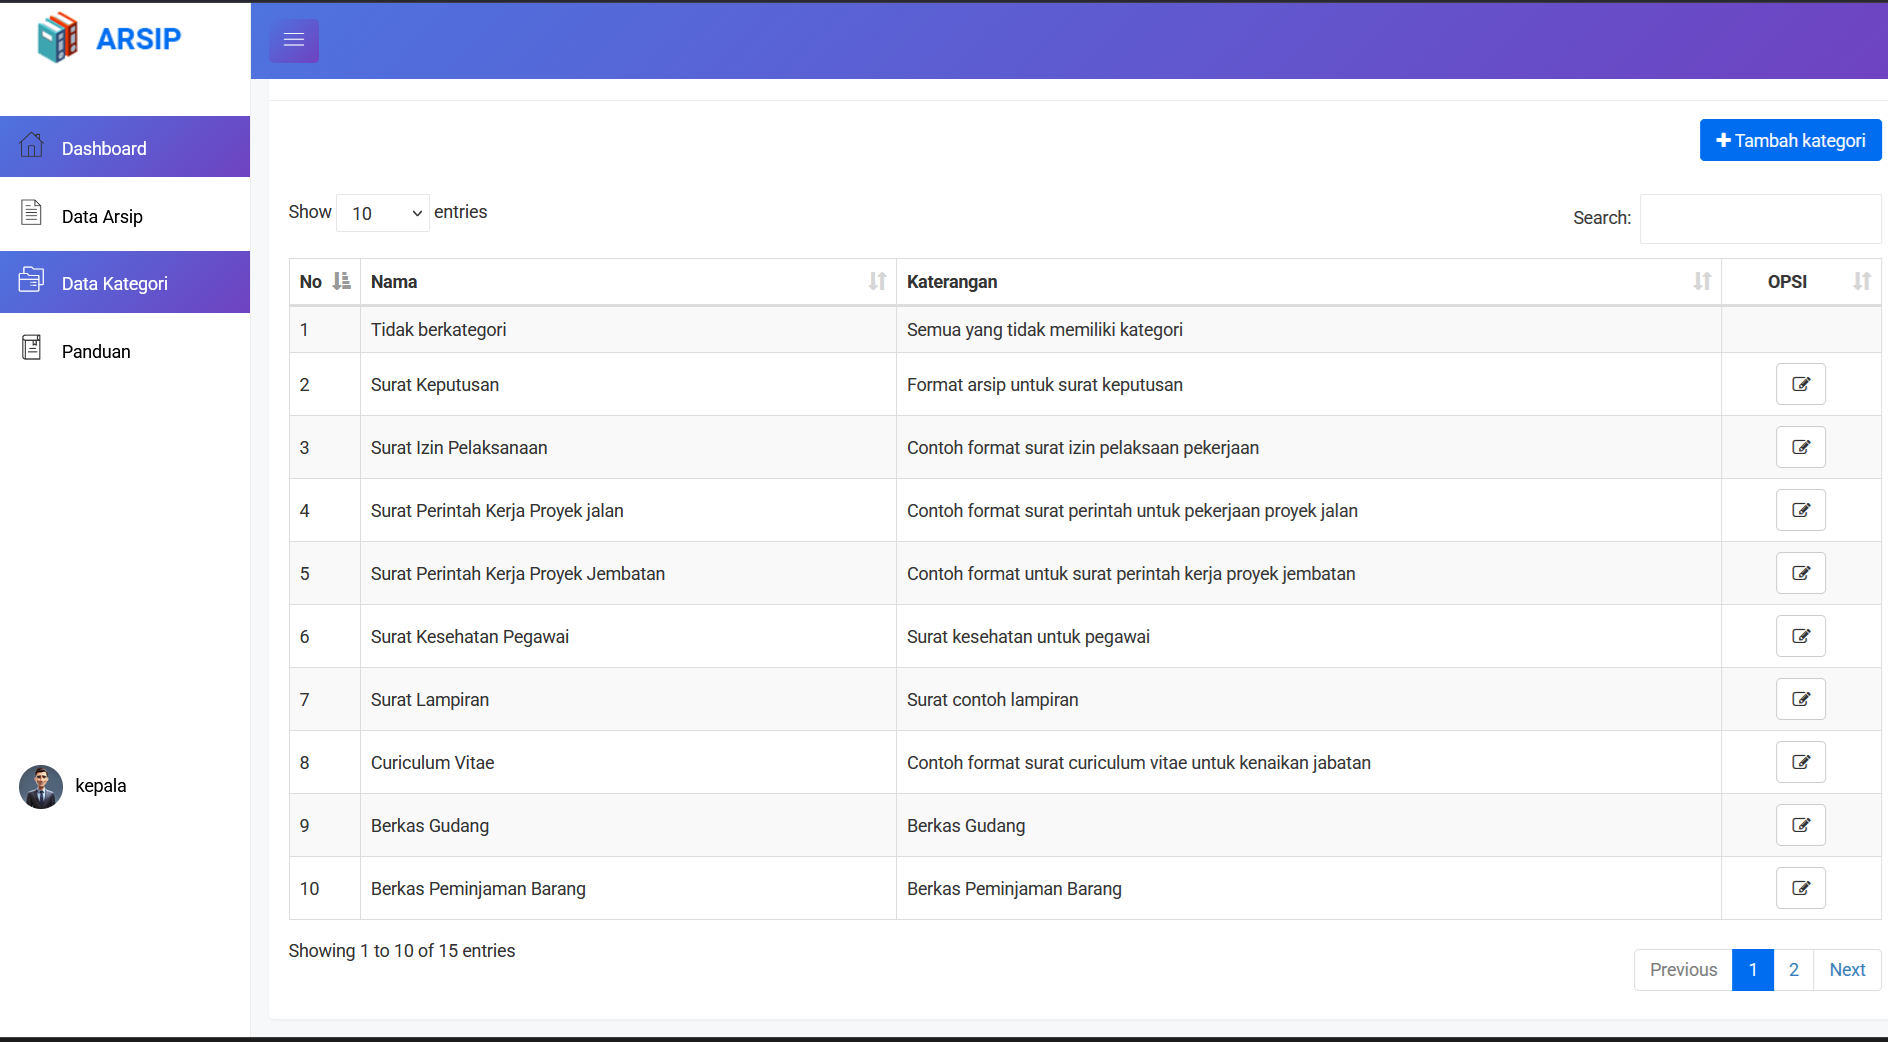Open the Show entries count dropdown

pyautogui.click(x=383, y=213)
